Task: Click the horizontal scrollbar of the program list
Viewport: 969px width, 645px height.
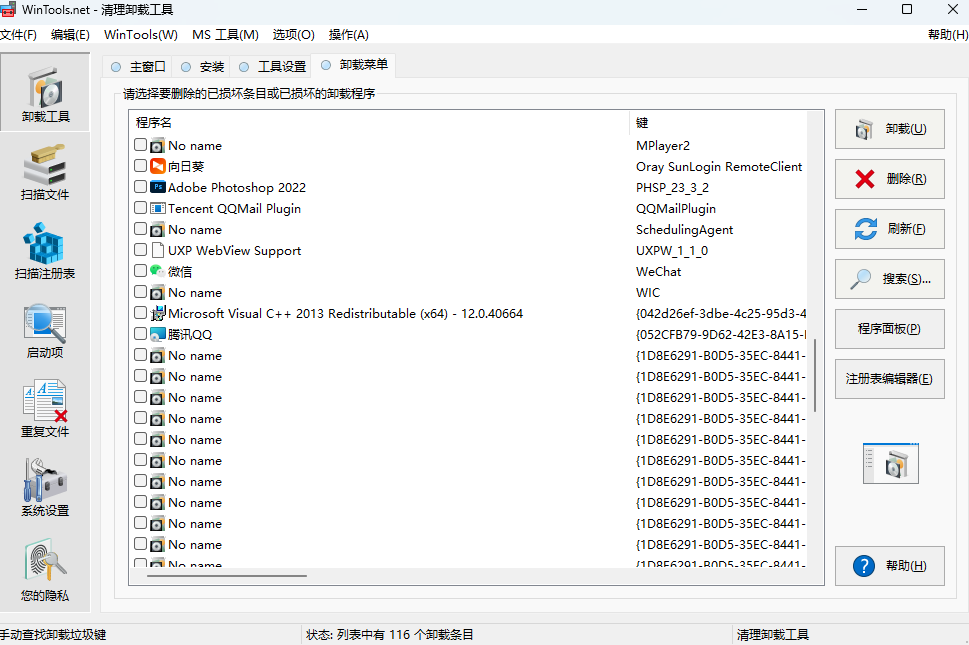Action: coord(227,576)
